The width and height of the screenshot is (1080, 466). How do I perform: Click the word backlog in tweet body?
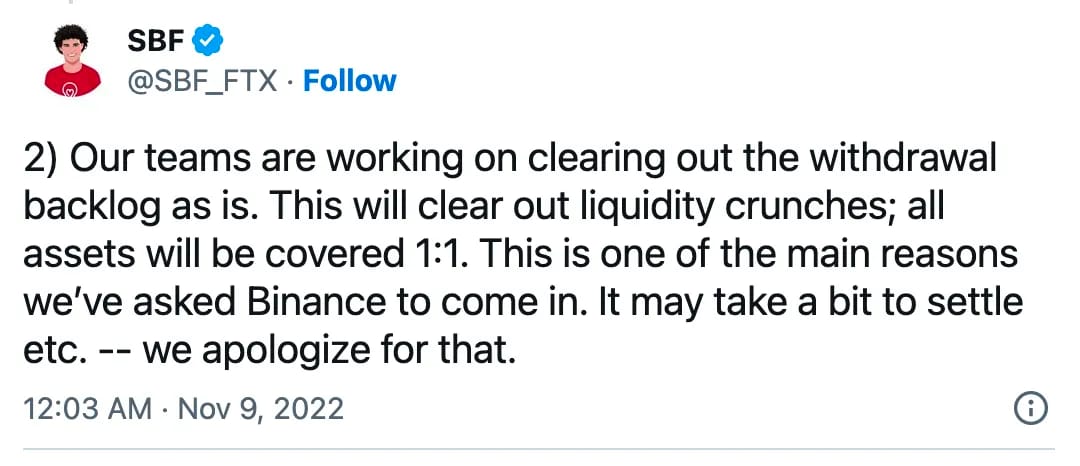pos(91,209)
